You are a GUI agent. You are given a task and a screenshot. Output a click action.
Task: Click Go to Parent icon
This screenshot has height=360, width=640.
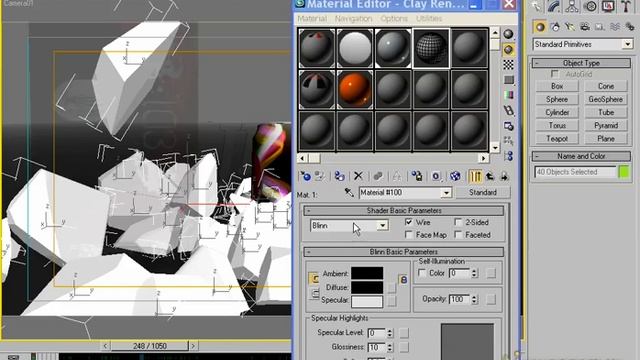[490, 176]
